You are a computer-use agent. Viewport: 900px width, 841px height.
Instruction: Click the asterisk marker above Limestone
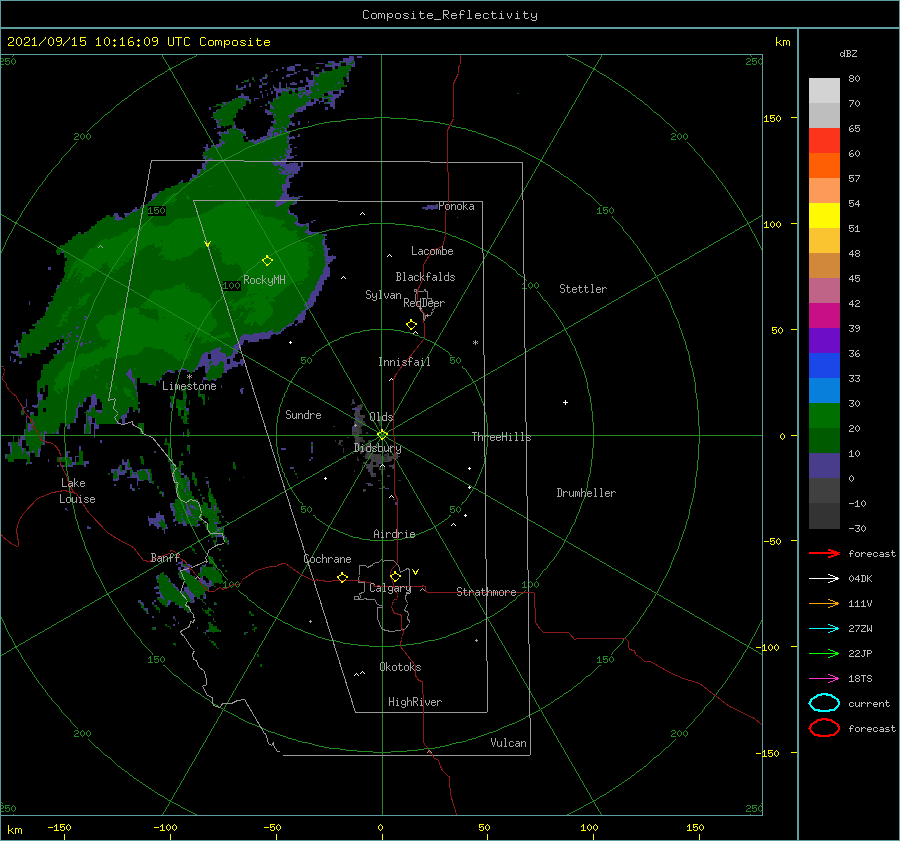click(x=189, y=377)
